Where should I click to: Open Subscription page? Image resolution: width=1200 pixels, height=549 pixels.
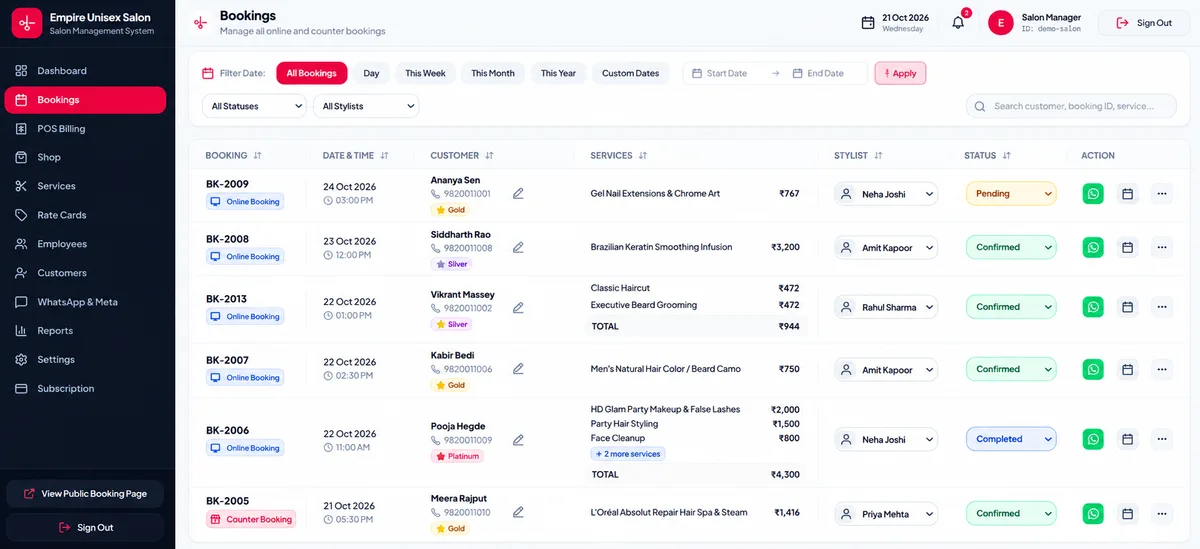coord(85,389)
